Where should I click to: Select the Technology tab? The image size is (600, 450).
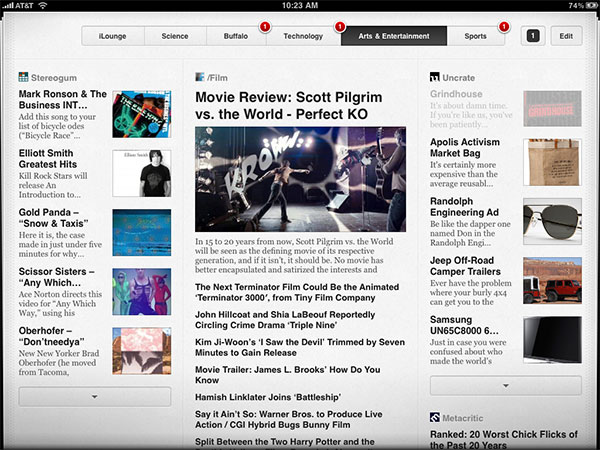[303, 36]
